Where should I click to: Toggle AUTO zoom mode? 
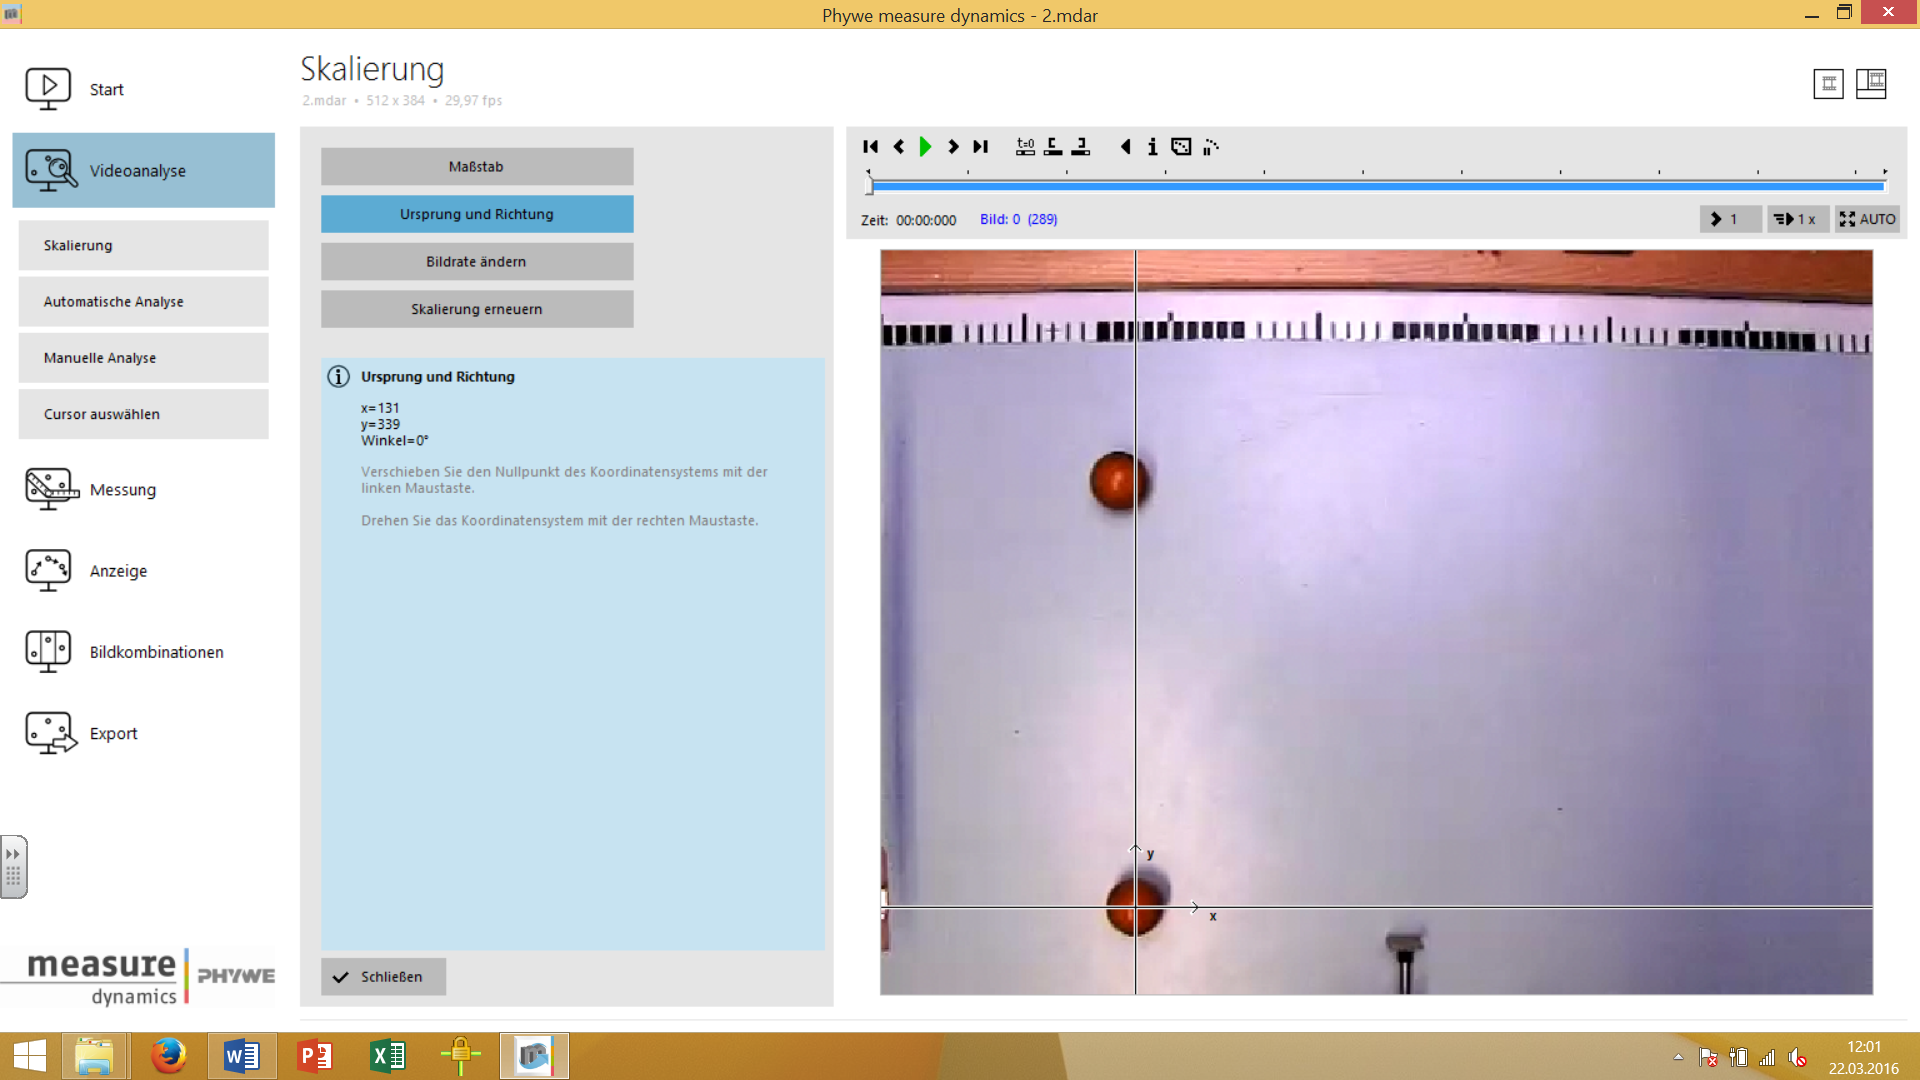click(1866, 219)
